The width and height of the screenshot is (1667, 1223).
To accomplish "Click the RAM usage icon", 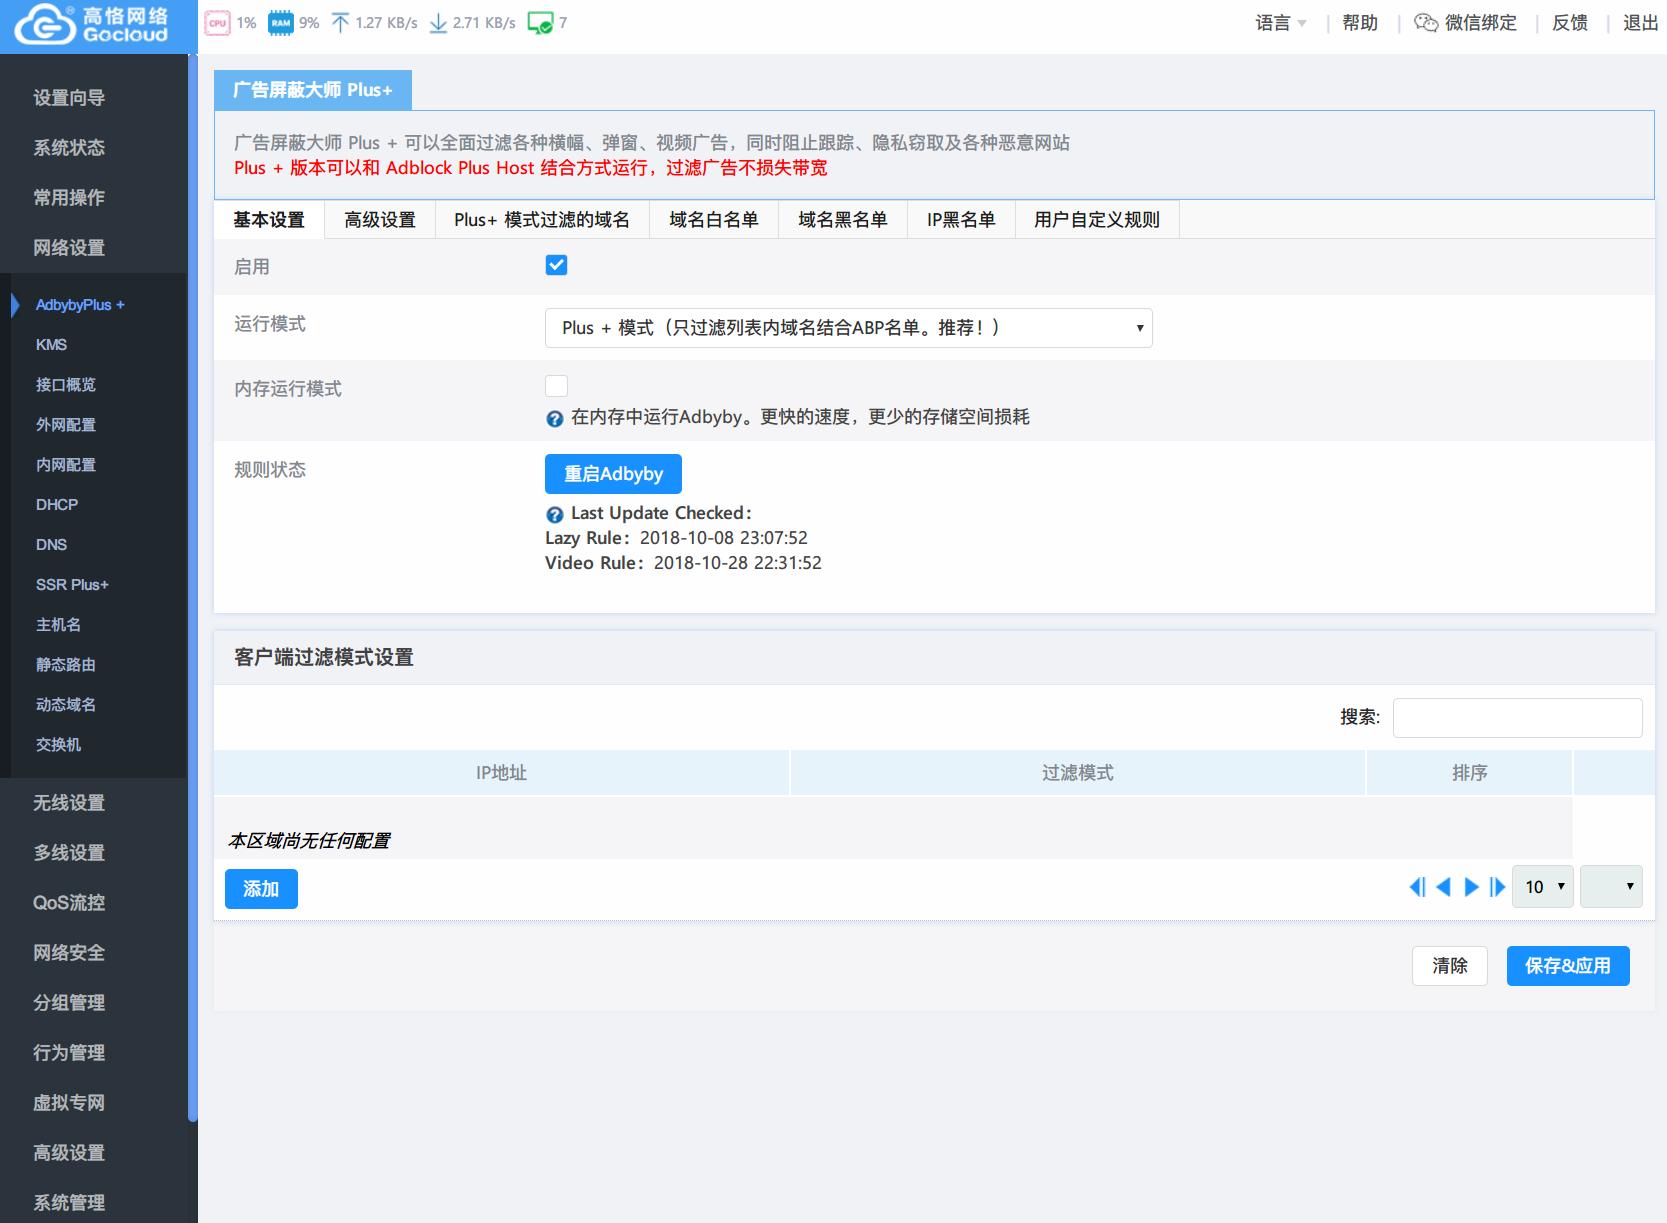I will (x=281, y=23).
